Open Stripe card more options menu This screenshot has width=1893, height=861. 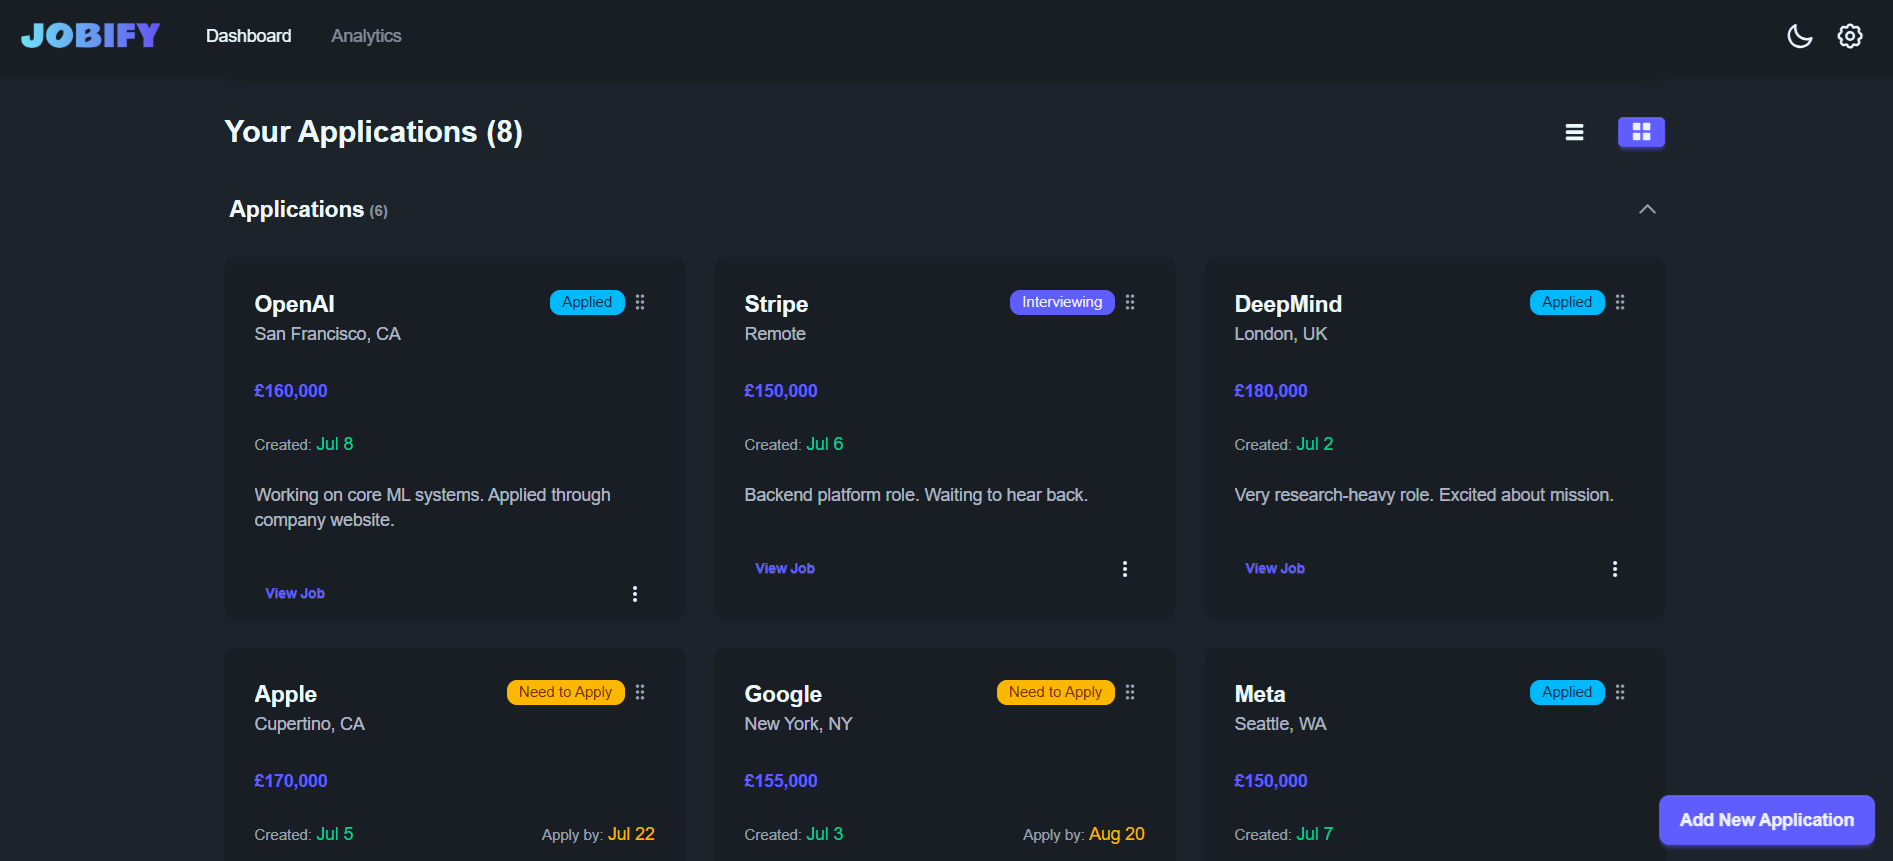point(1125,569)
